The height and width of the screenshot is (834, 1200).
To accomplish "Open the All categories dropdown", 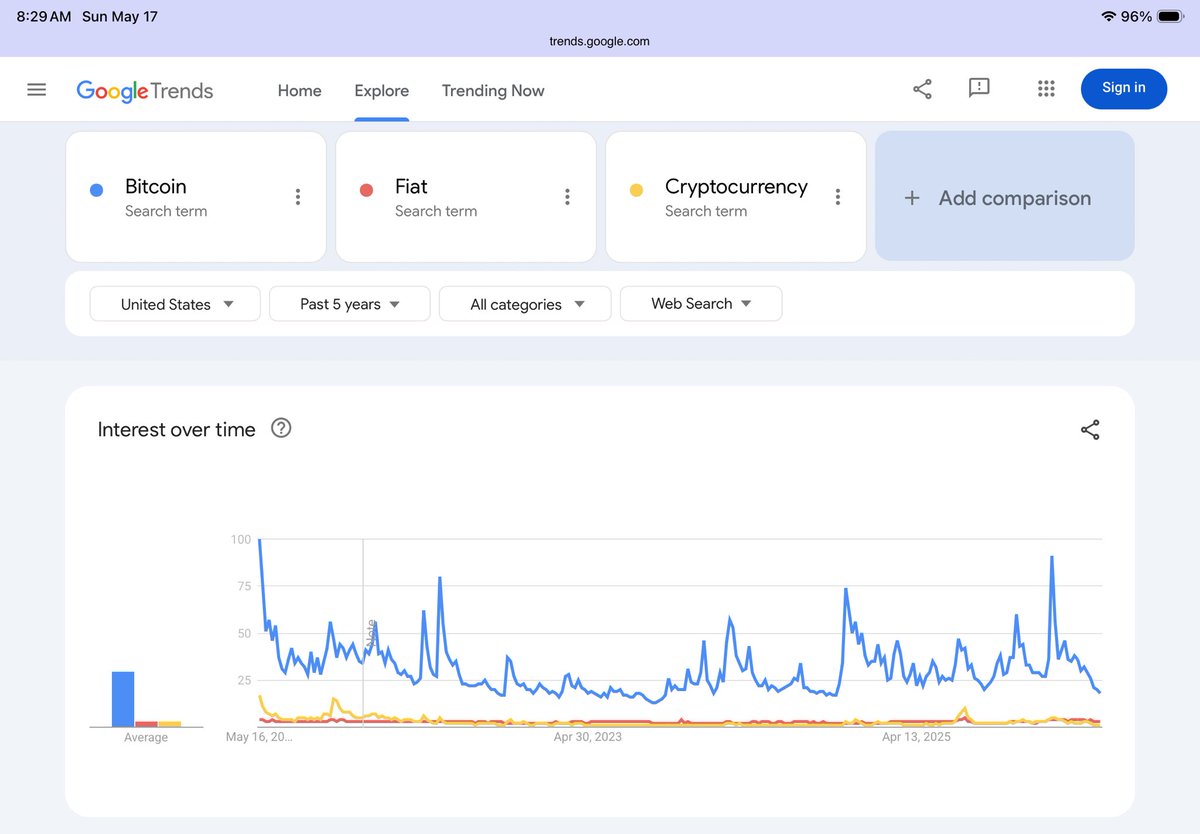I will click(525, 304).
